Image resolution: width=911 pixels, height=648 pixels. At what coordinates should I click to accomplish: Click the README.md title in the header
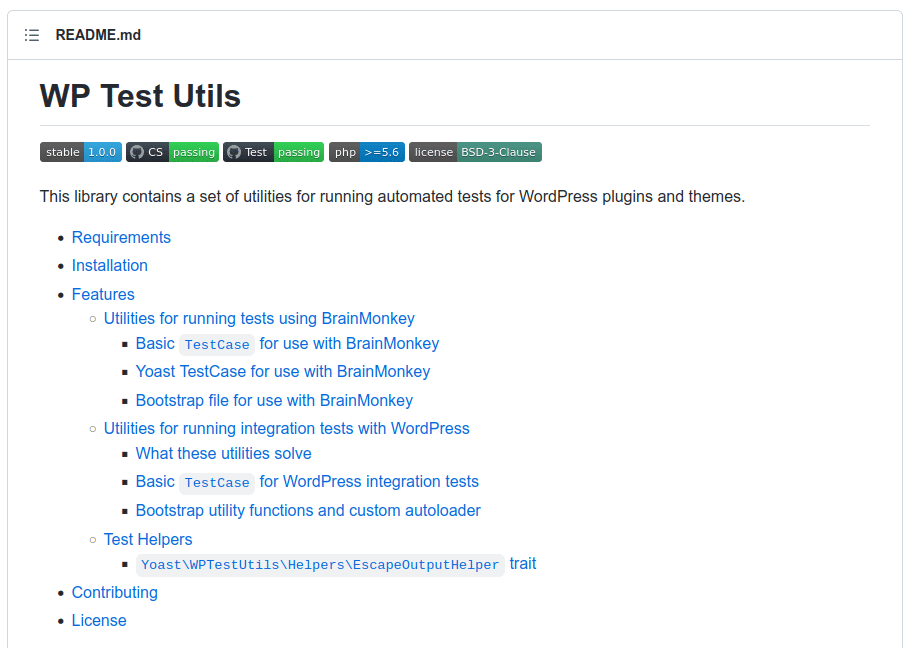pos(97,34)
